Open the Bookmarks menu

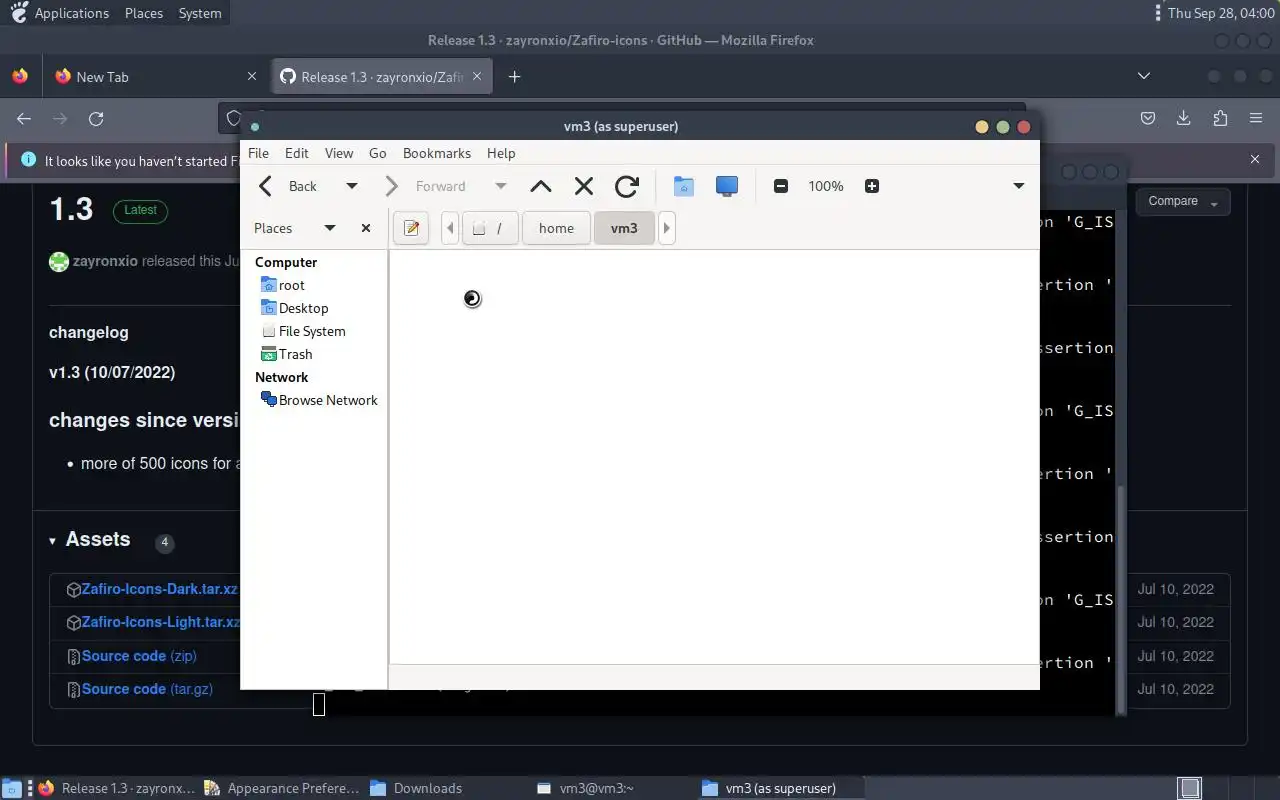437,153
